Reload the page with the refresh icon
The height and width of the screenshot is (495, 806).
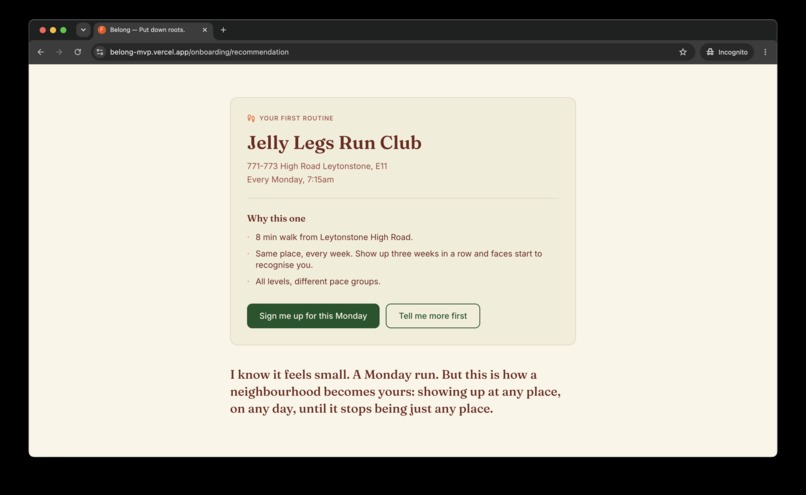pos(78,52)
